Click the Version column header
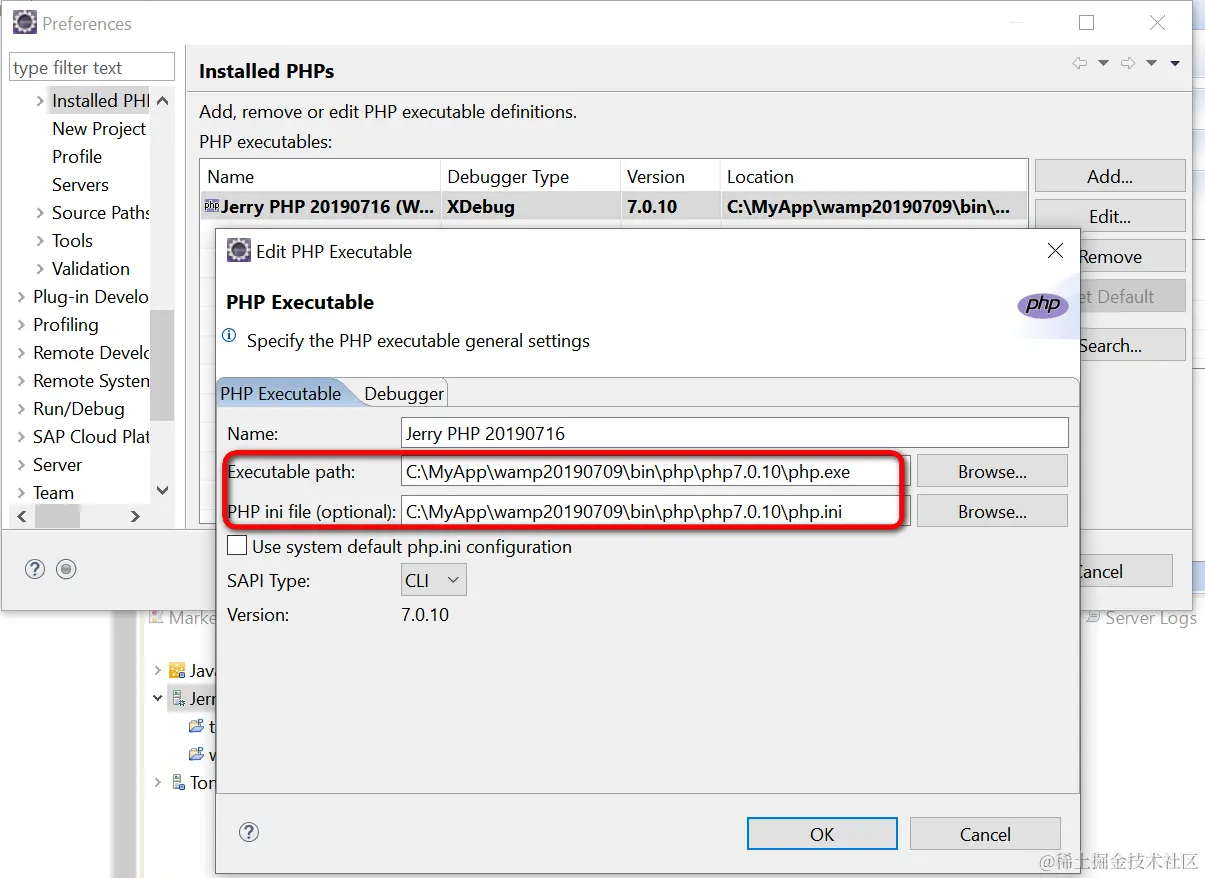The image size is (1205, 878). pyautogui.click(x=670, y=176)
